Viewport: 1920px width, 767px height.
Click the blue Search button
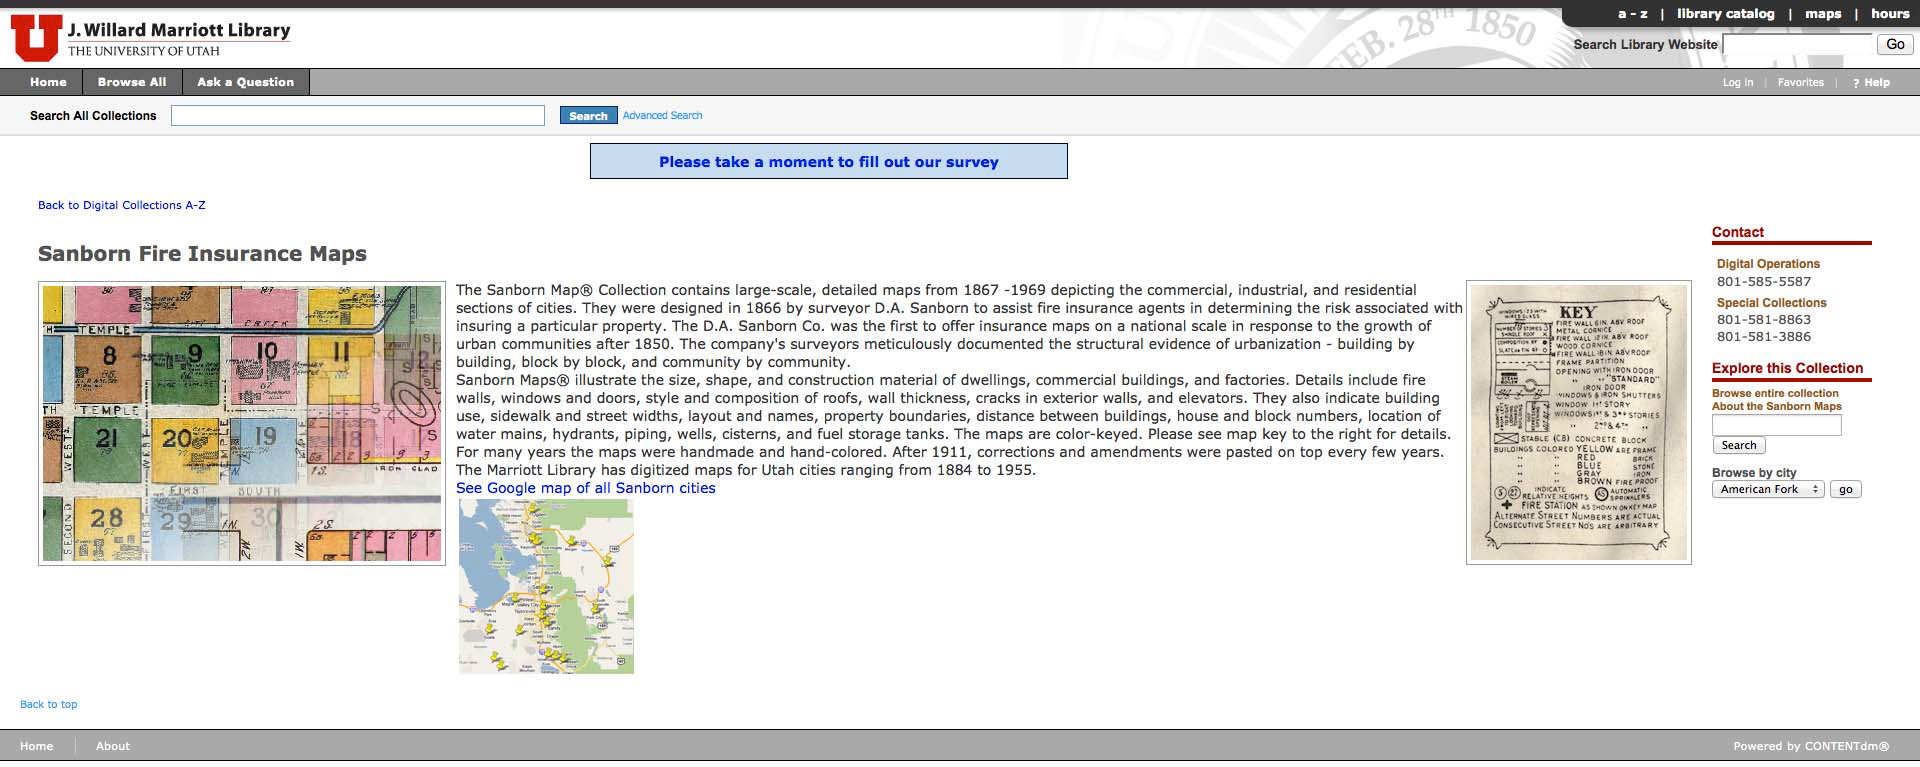pyautogui.click(x=588, y=116)
